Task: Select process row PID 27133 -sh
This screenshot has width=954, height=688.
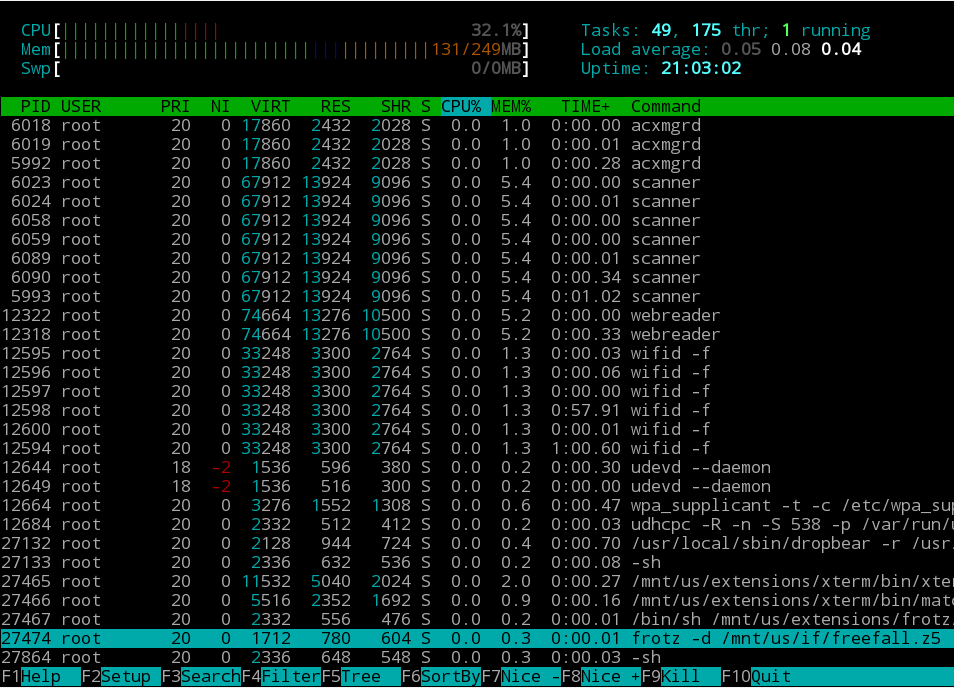Action: 477,563
